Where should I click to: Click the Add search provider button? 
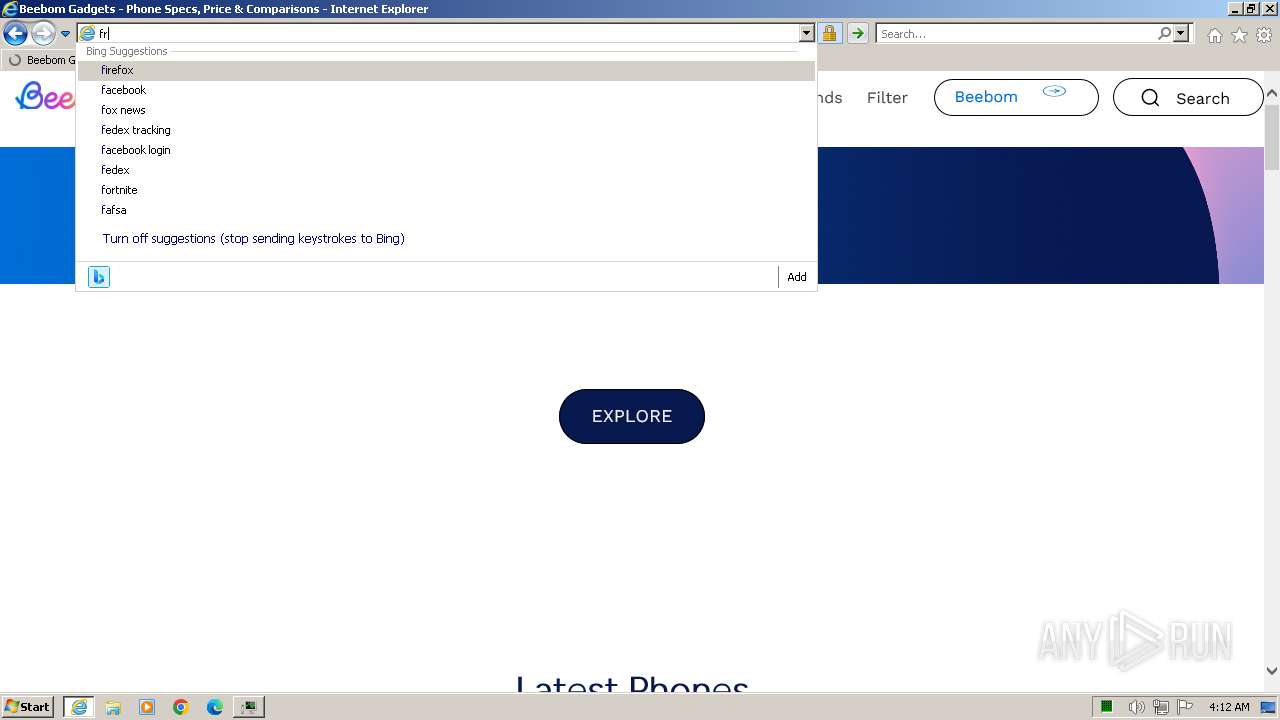pos(797,277)
